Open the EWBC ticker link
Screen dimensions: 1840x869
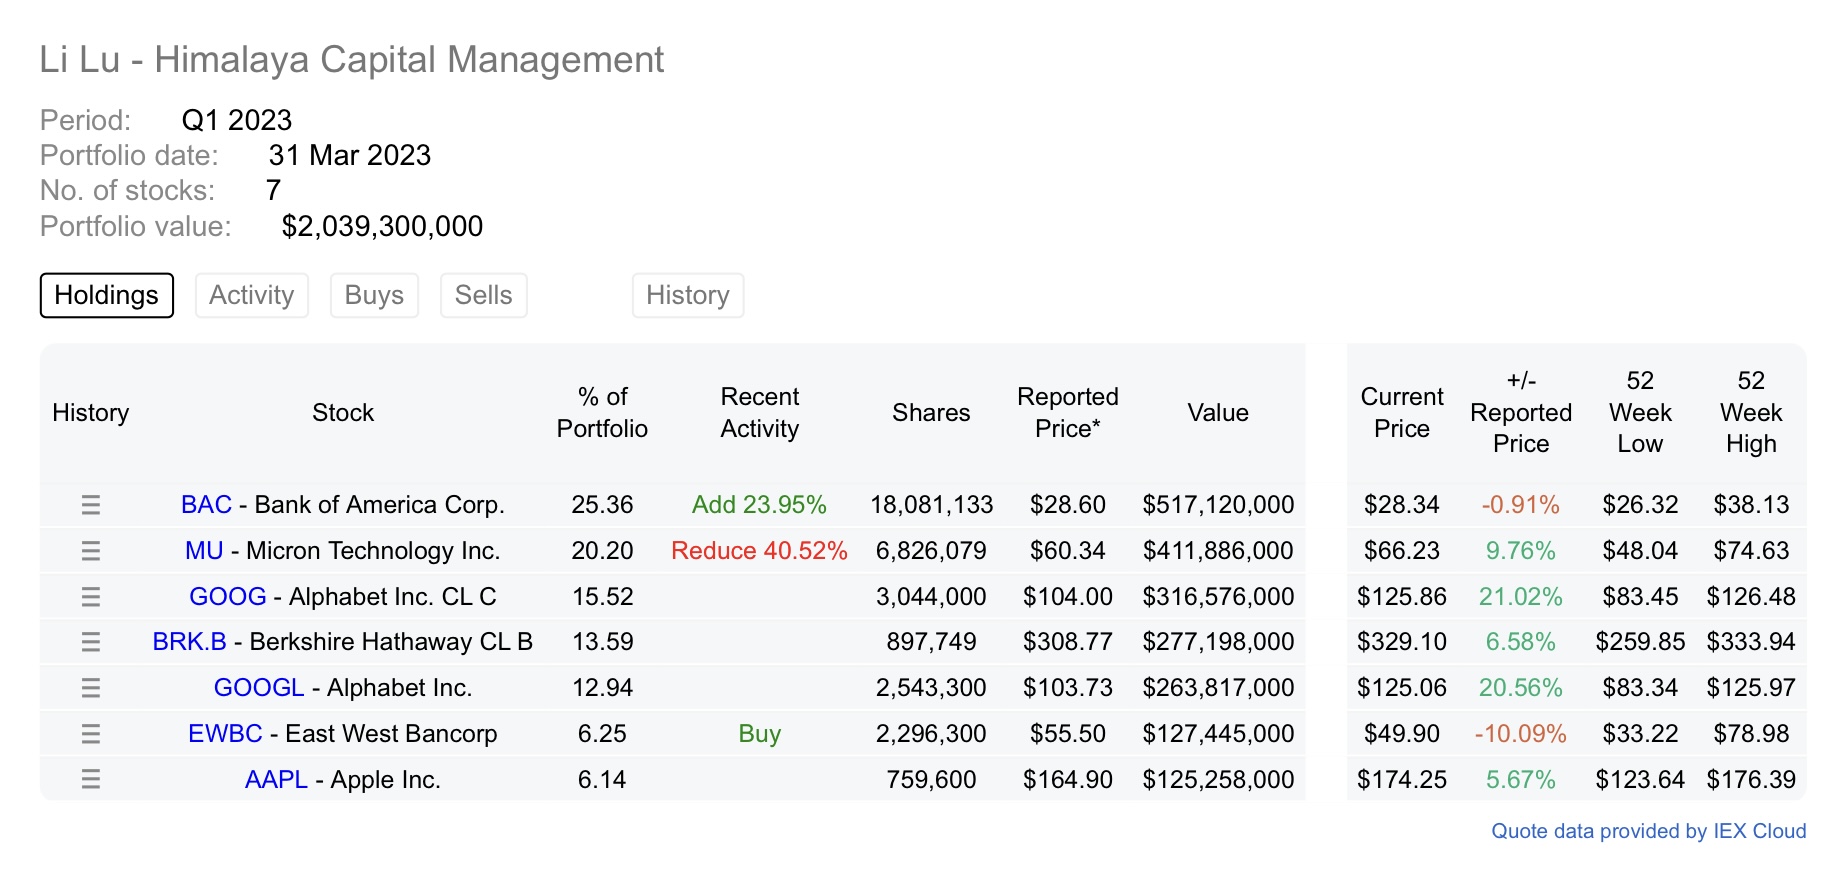[225, 734]
